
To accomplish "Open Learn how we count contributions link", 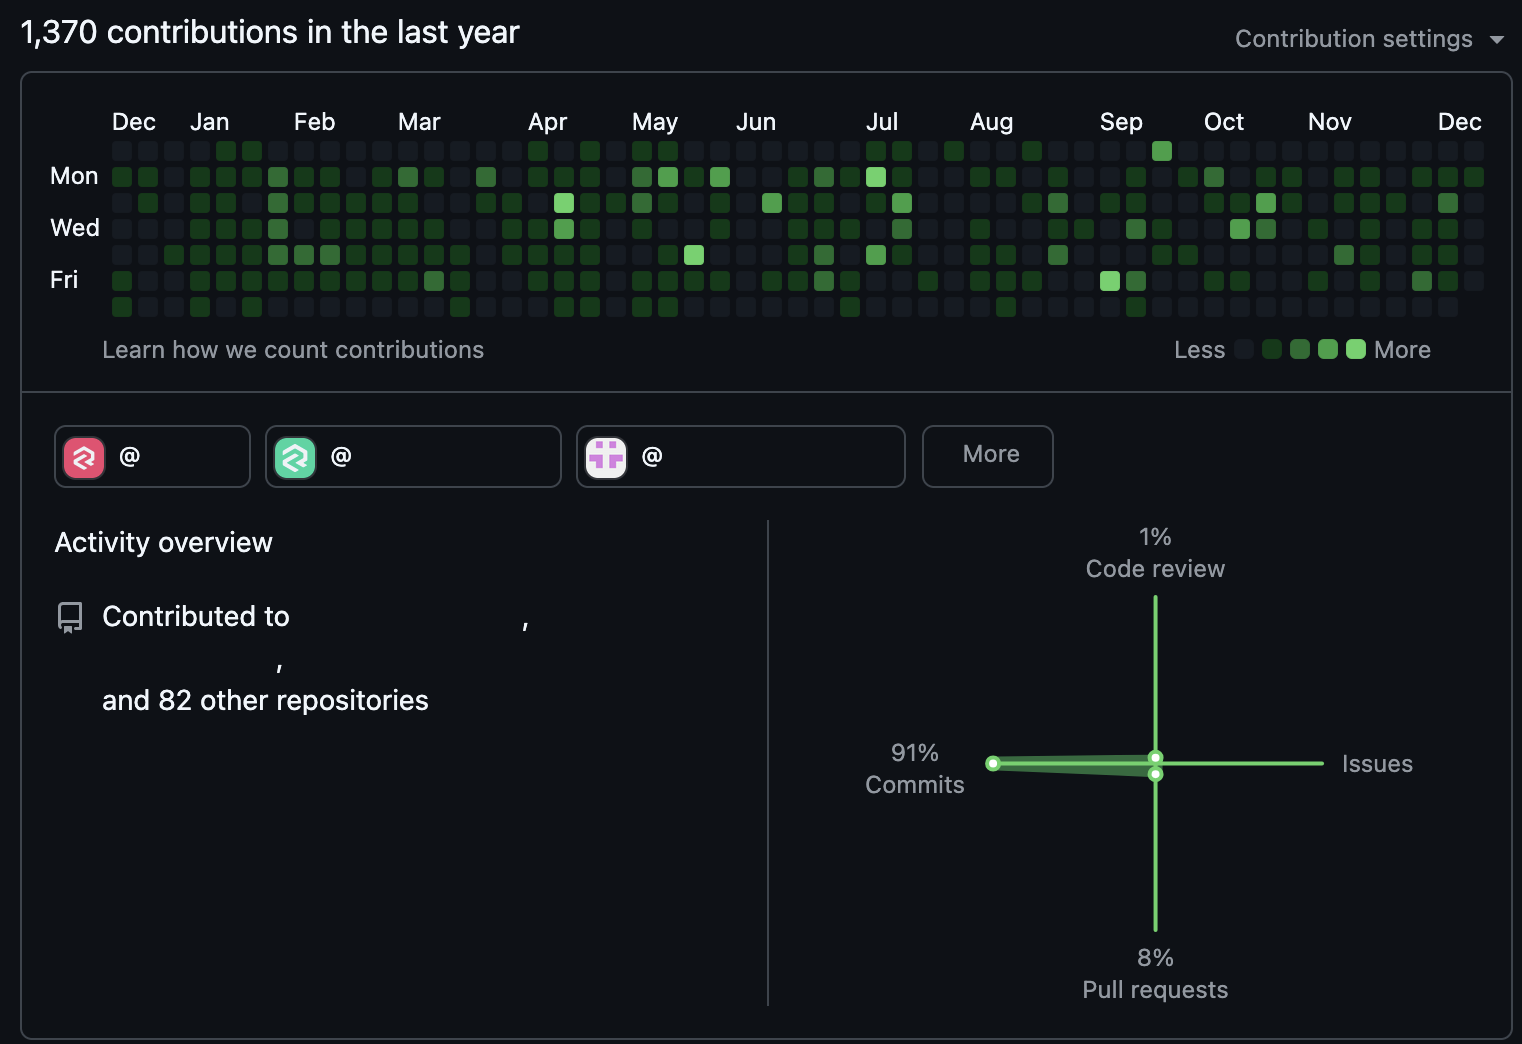I will coord(293,350).
